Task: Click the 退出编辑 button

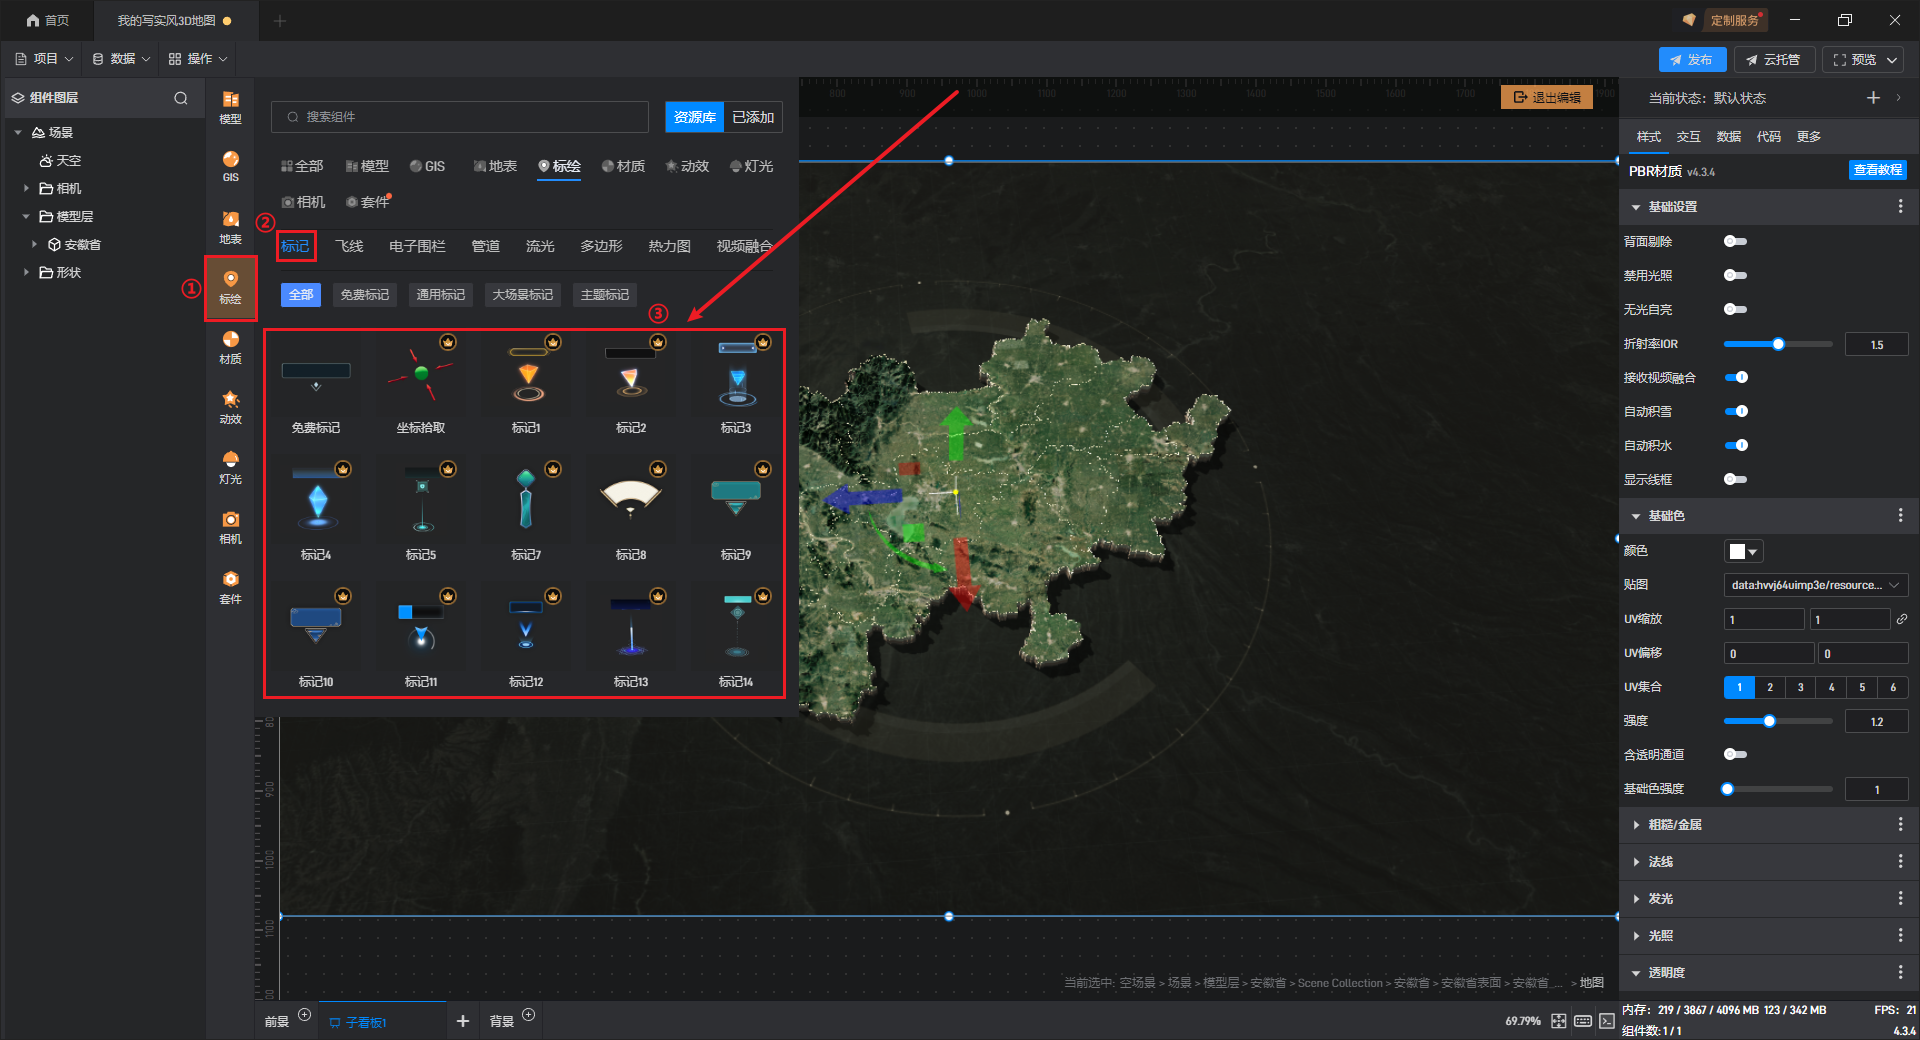Action: [x=1547, y=97]
